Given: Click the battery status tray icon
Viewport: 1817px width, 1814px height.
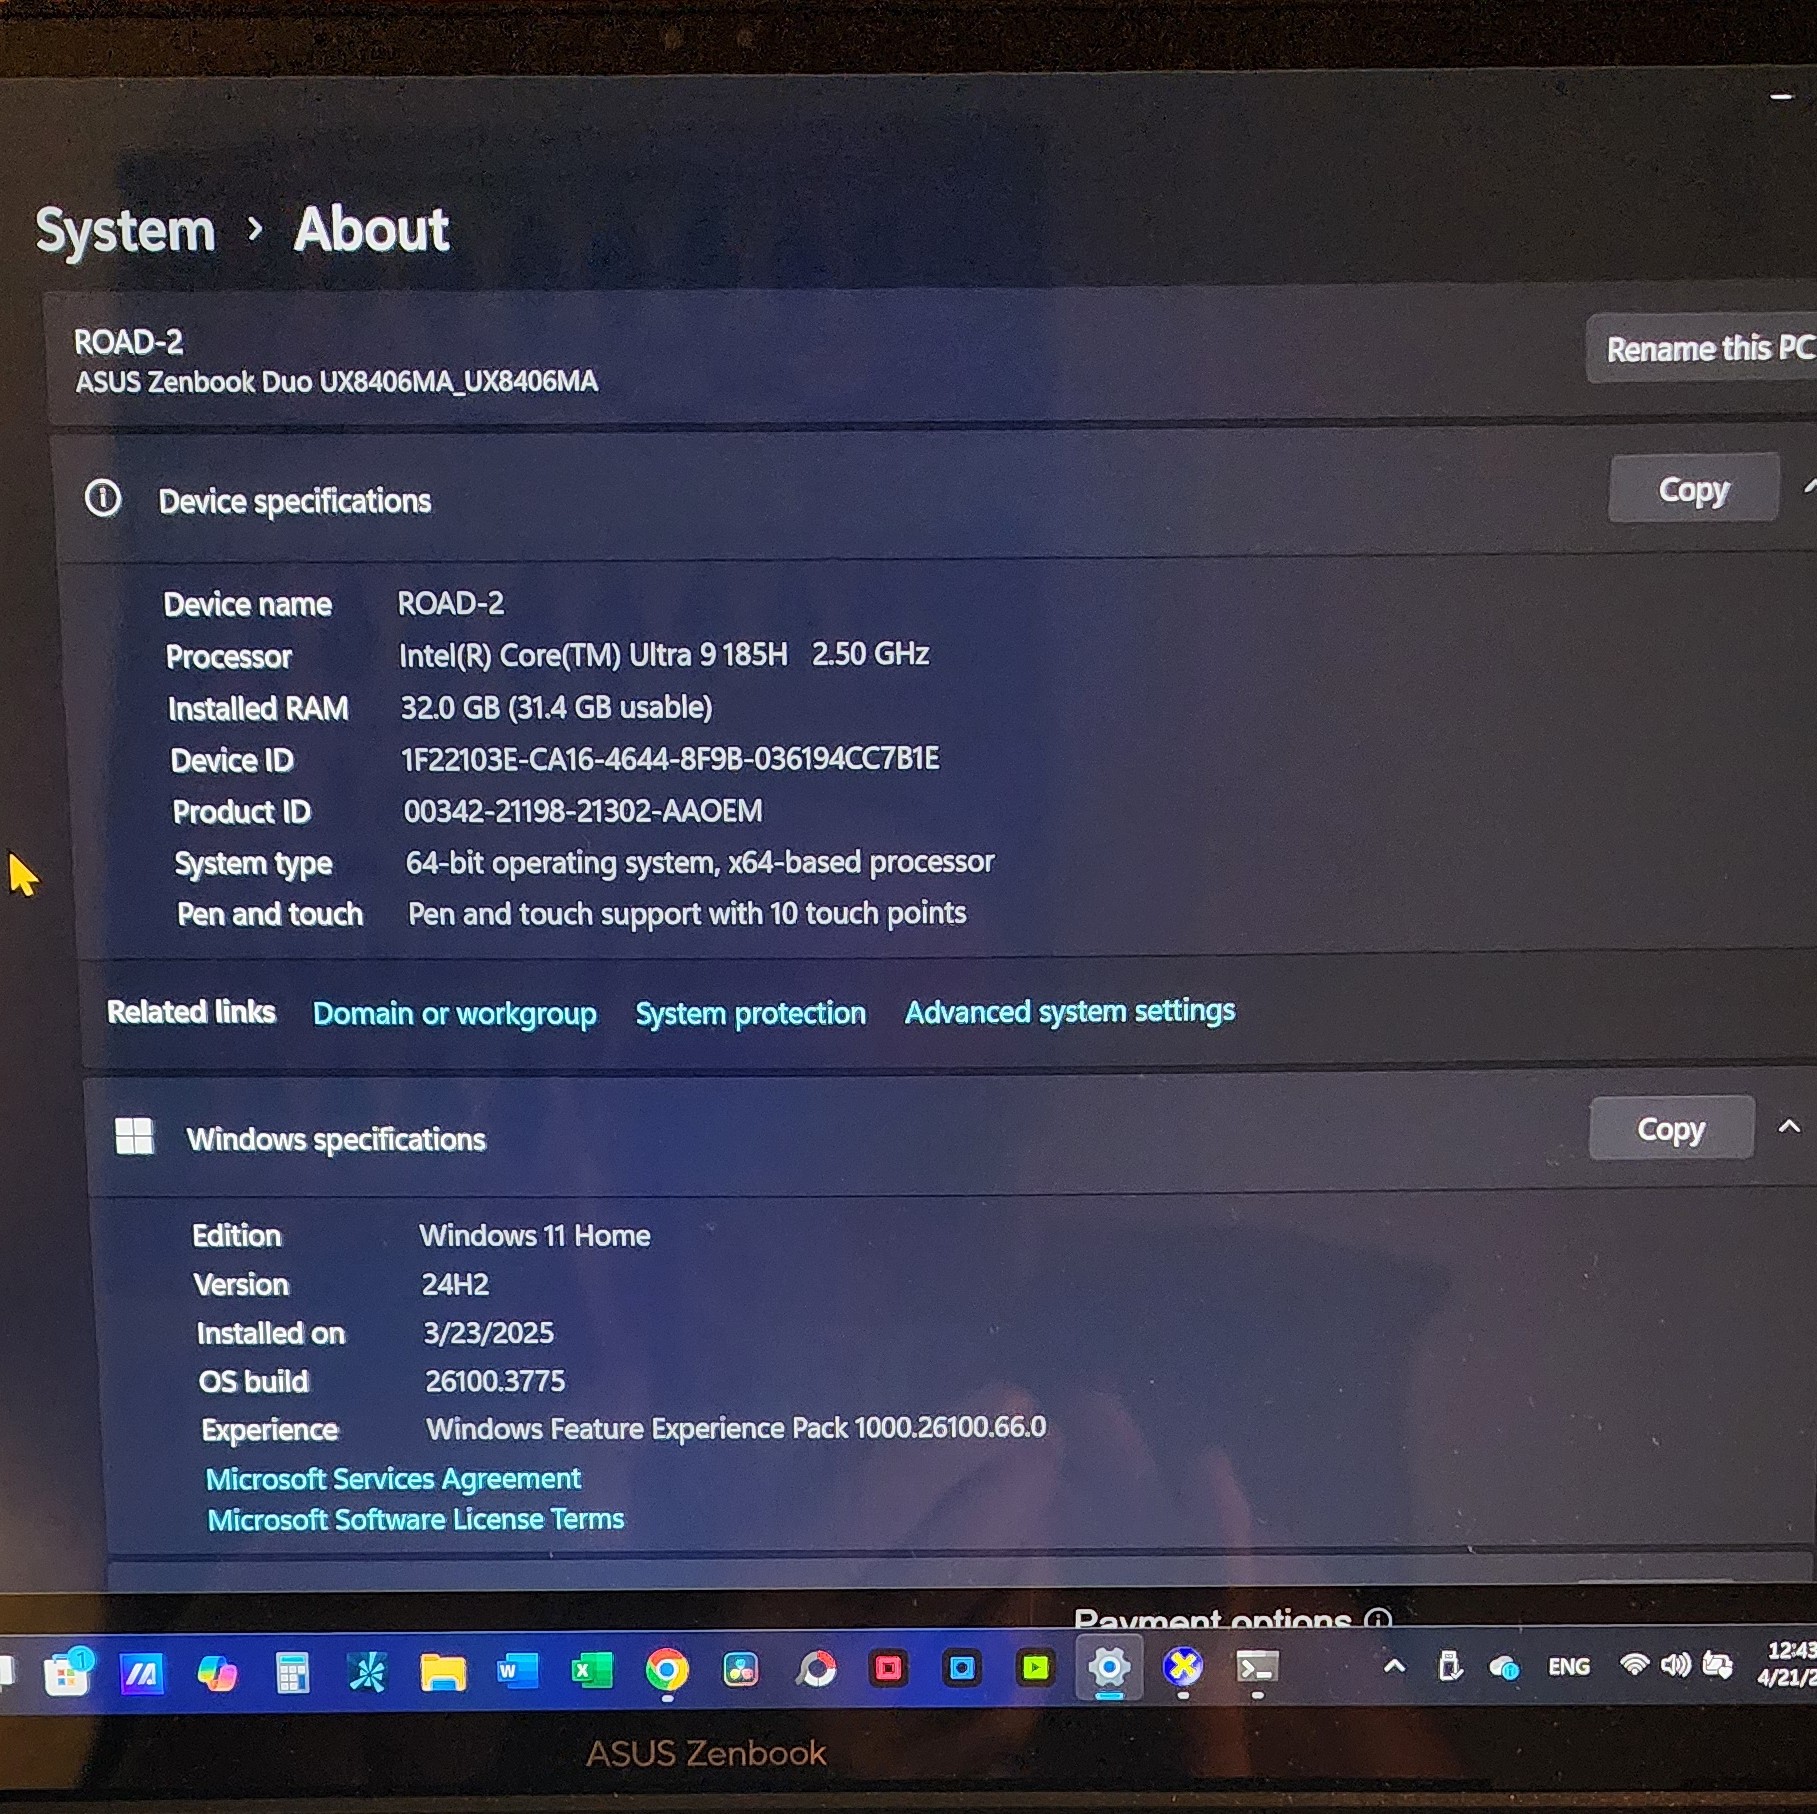Looking at the screenshot, I should point(1717,1664).
